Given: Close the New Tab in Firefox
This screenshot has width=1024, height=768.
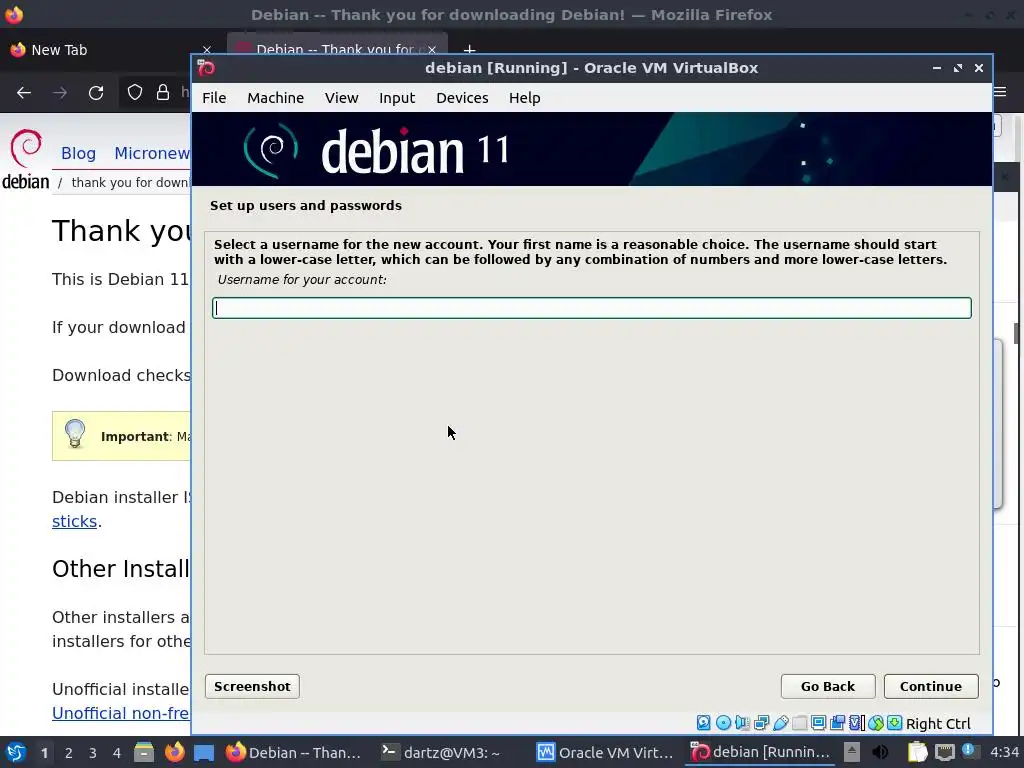Looking at the screenshot, I should pyautogui.click(x=206, y=50).
